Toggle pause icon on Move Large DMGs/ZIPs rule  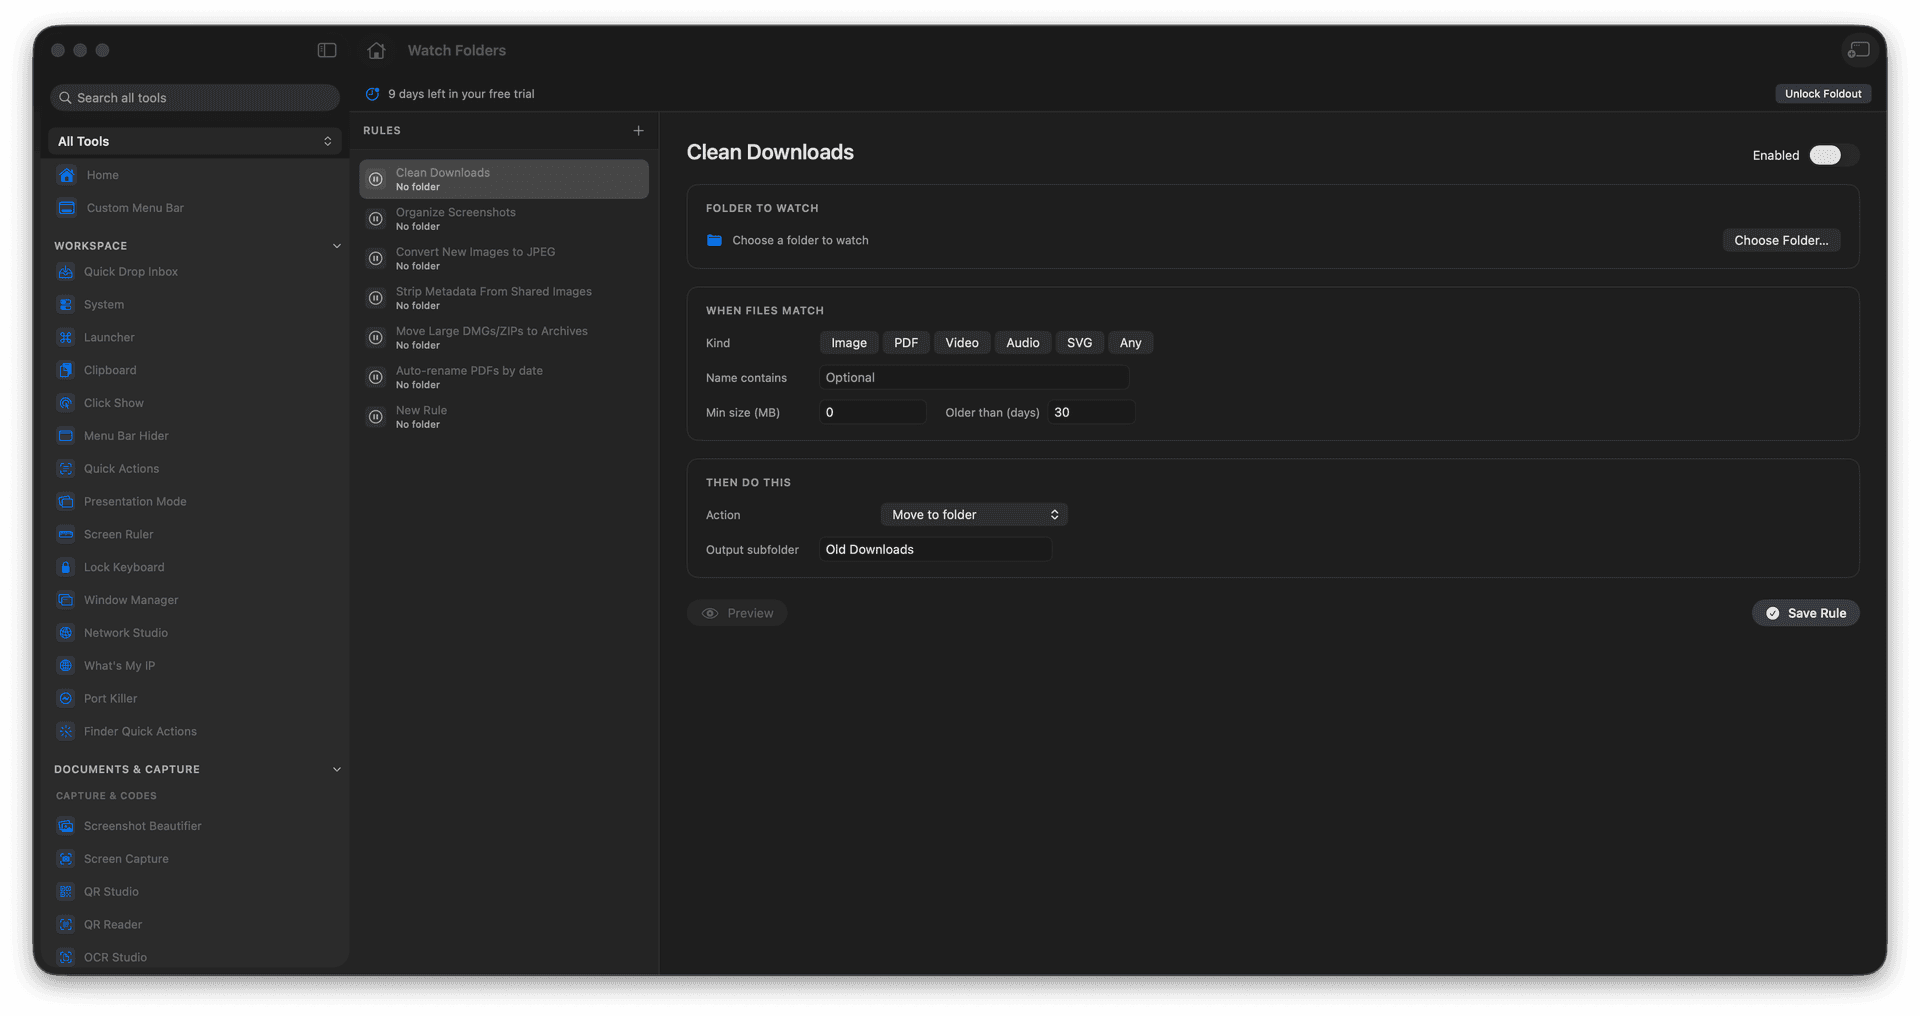click(x=376, y=338)
